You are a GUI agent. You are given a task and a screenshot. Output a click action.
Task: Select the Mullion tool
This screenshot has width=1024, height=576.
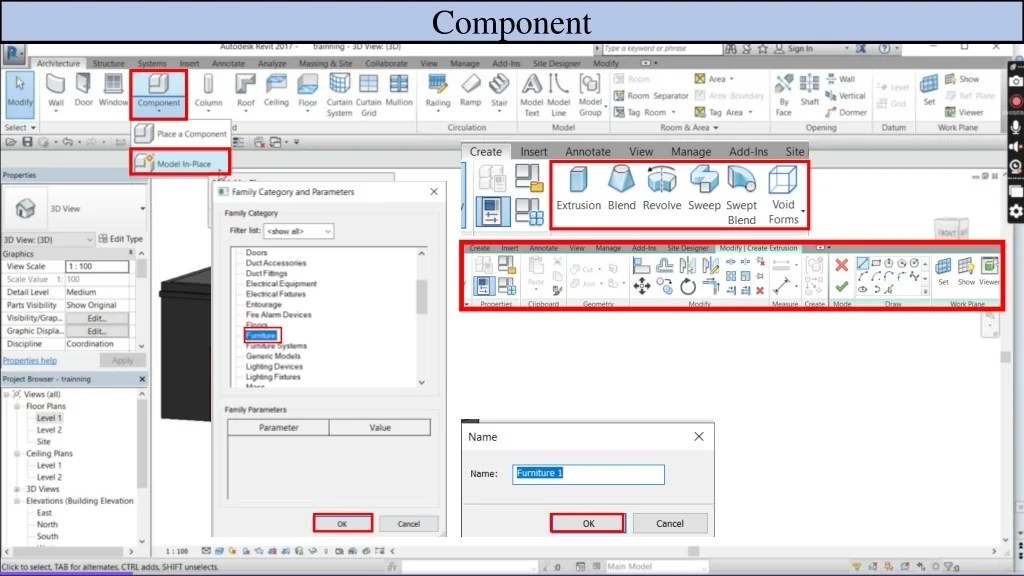coord(398,91)
